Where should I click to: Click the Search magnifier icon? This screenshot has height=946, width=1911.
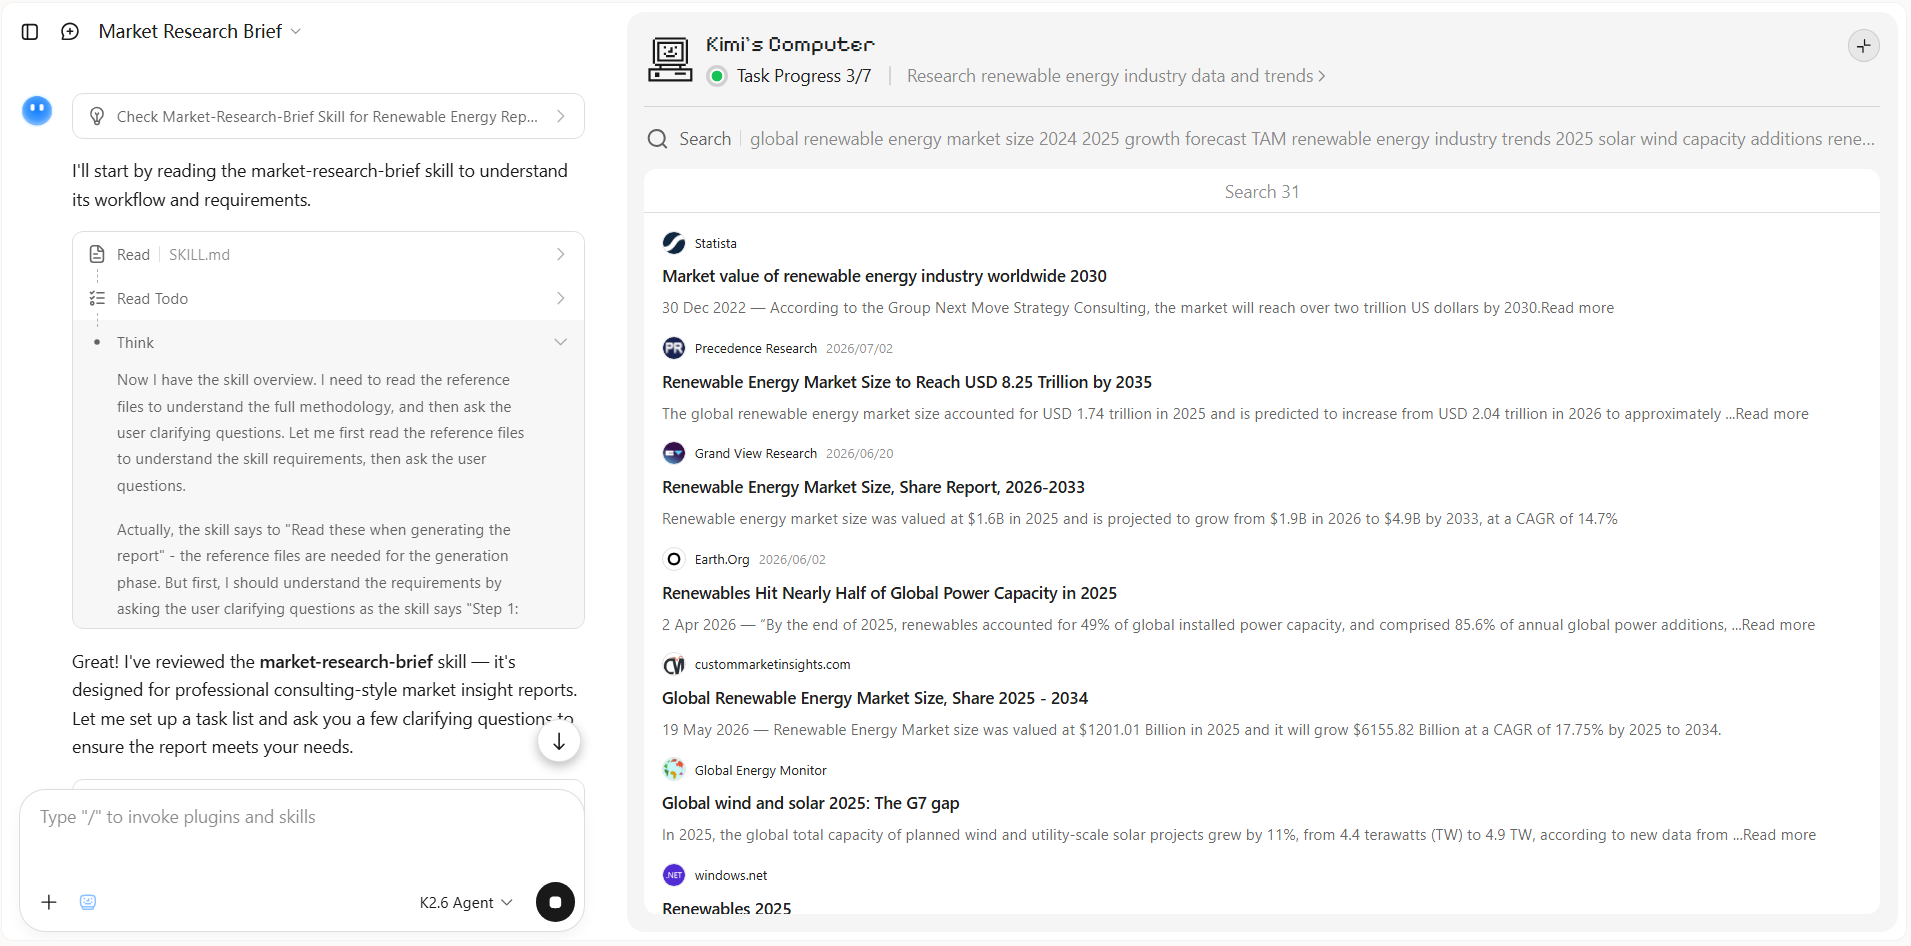(x=657, y=139)
